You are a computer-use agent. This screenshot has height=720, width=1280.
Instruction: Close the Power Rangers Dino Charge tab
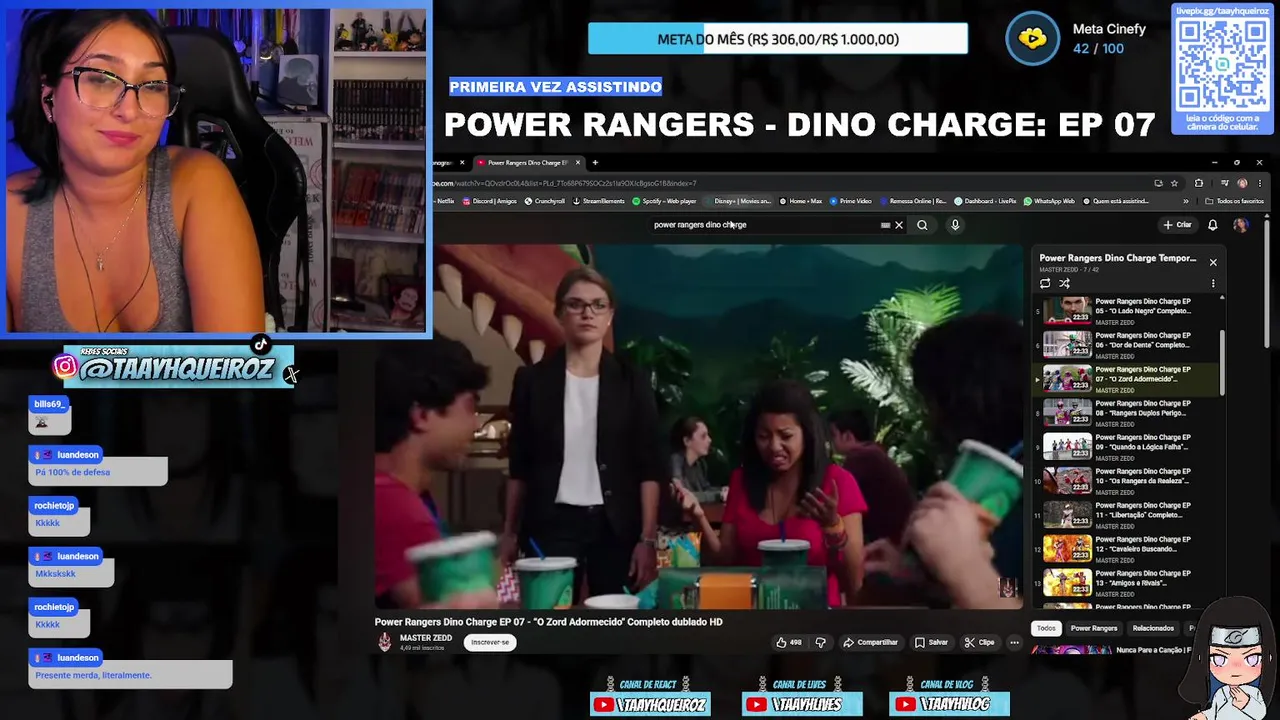577,162
